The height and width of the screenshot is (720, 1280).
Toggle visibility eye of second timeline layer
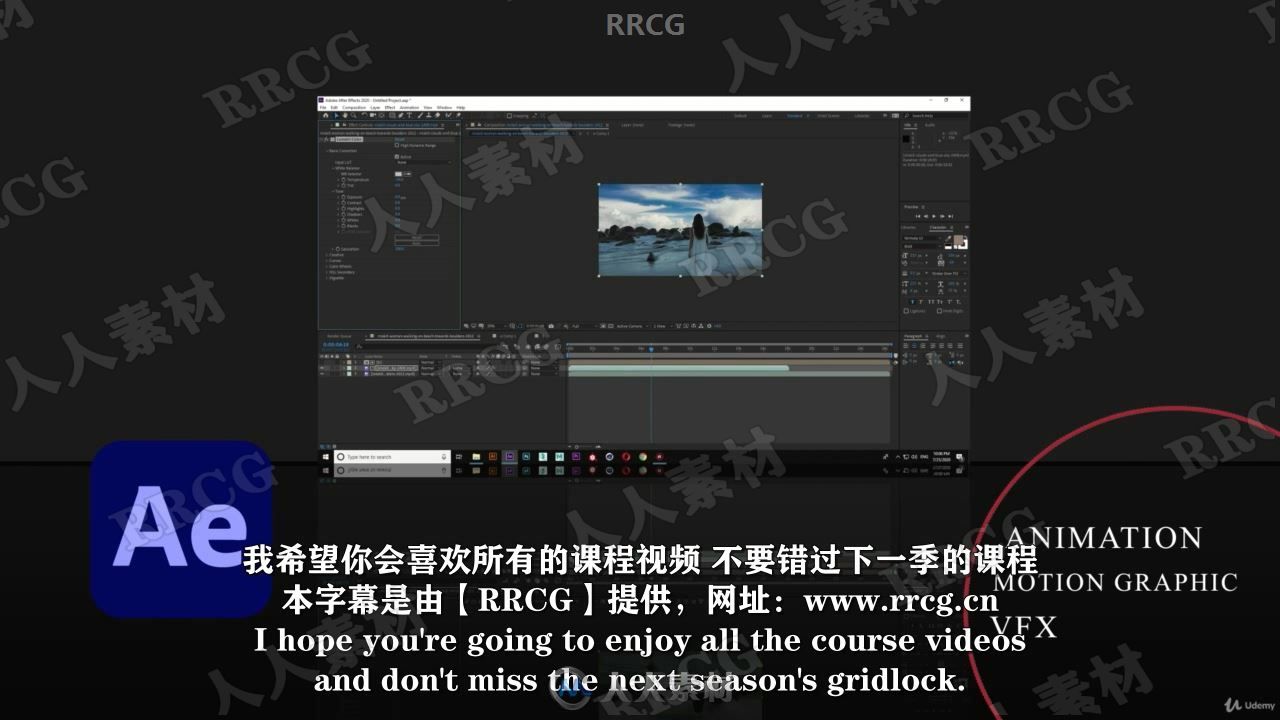click(x=323, y=368)
